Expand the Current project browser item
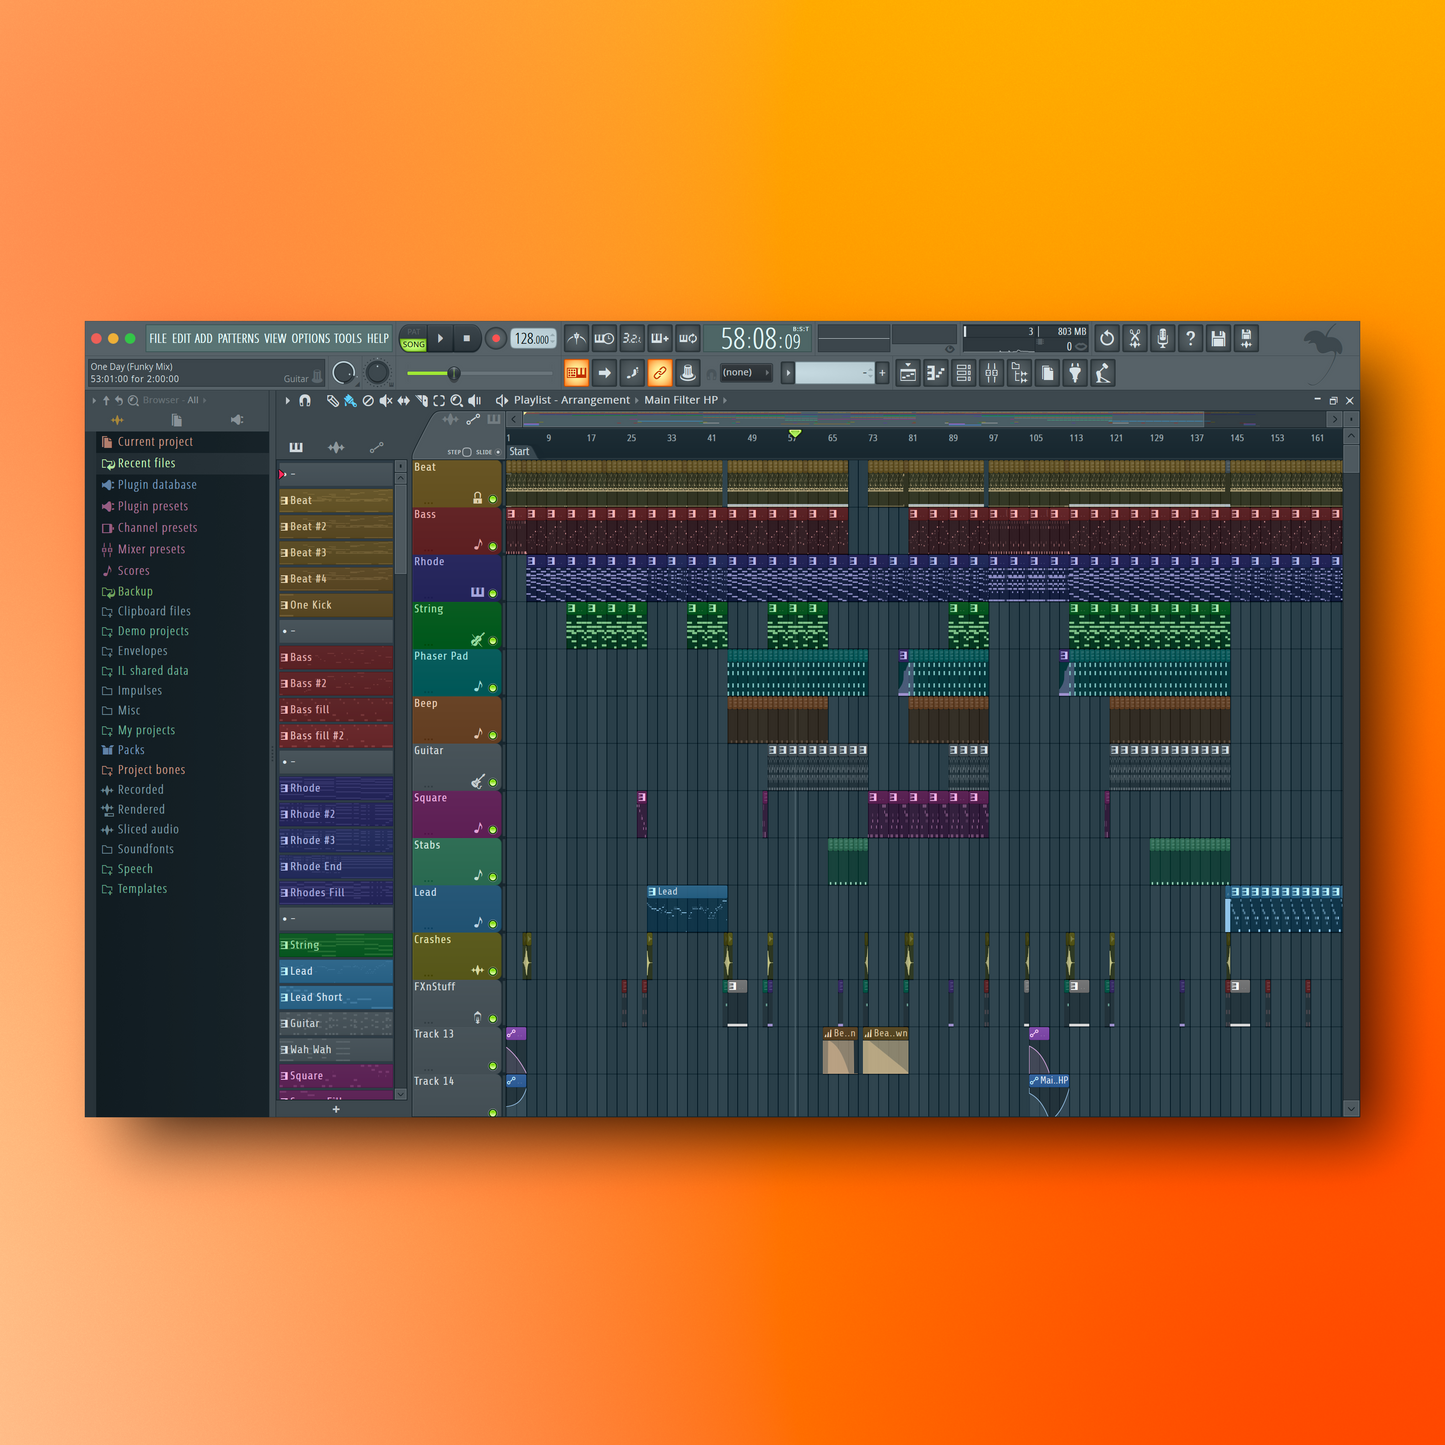 [155, 442]
